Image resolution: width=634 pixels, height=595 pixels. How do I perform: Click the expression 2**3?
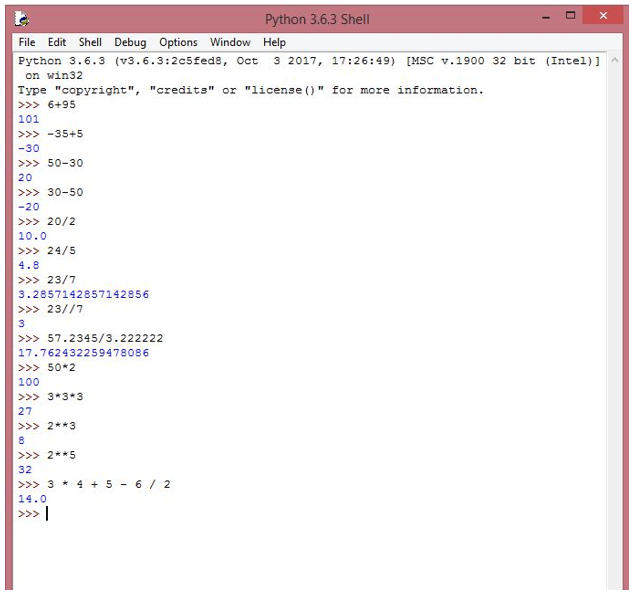[x=61, y=426]
